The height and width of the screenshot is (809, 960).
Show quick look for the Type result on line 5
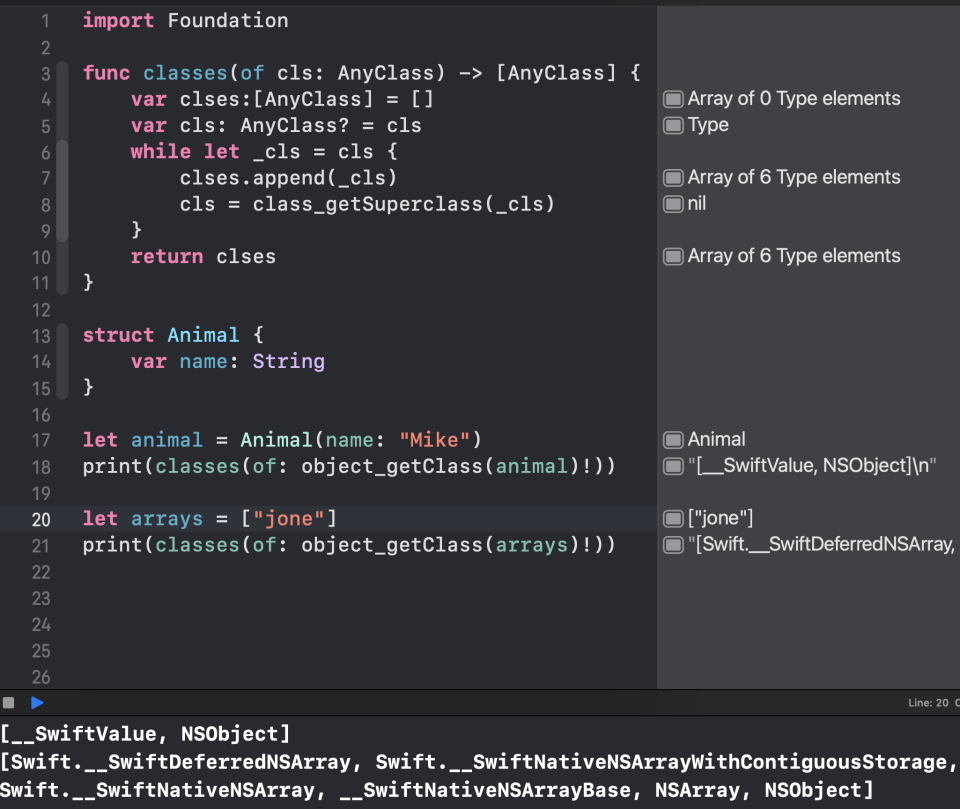(673, 125)
